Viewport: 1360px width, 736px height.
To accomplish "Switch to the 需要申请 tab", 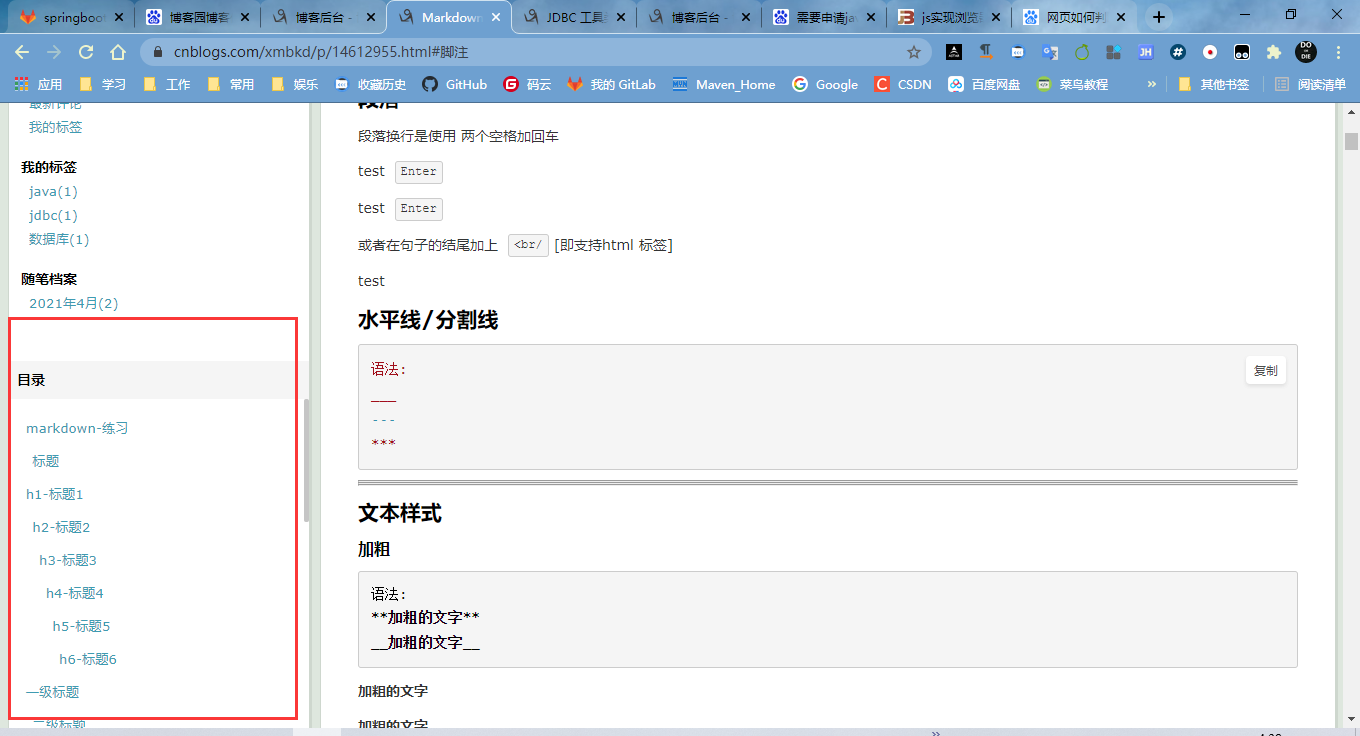I will point(825,17).
